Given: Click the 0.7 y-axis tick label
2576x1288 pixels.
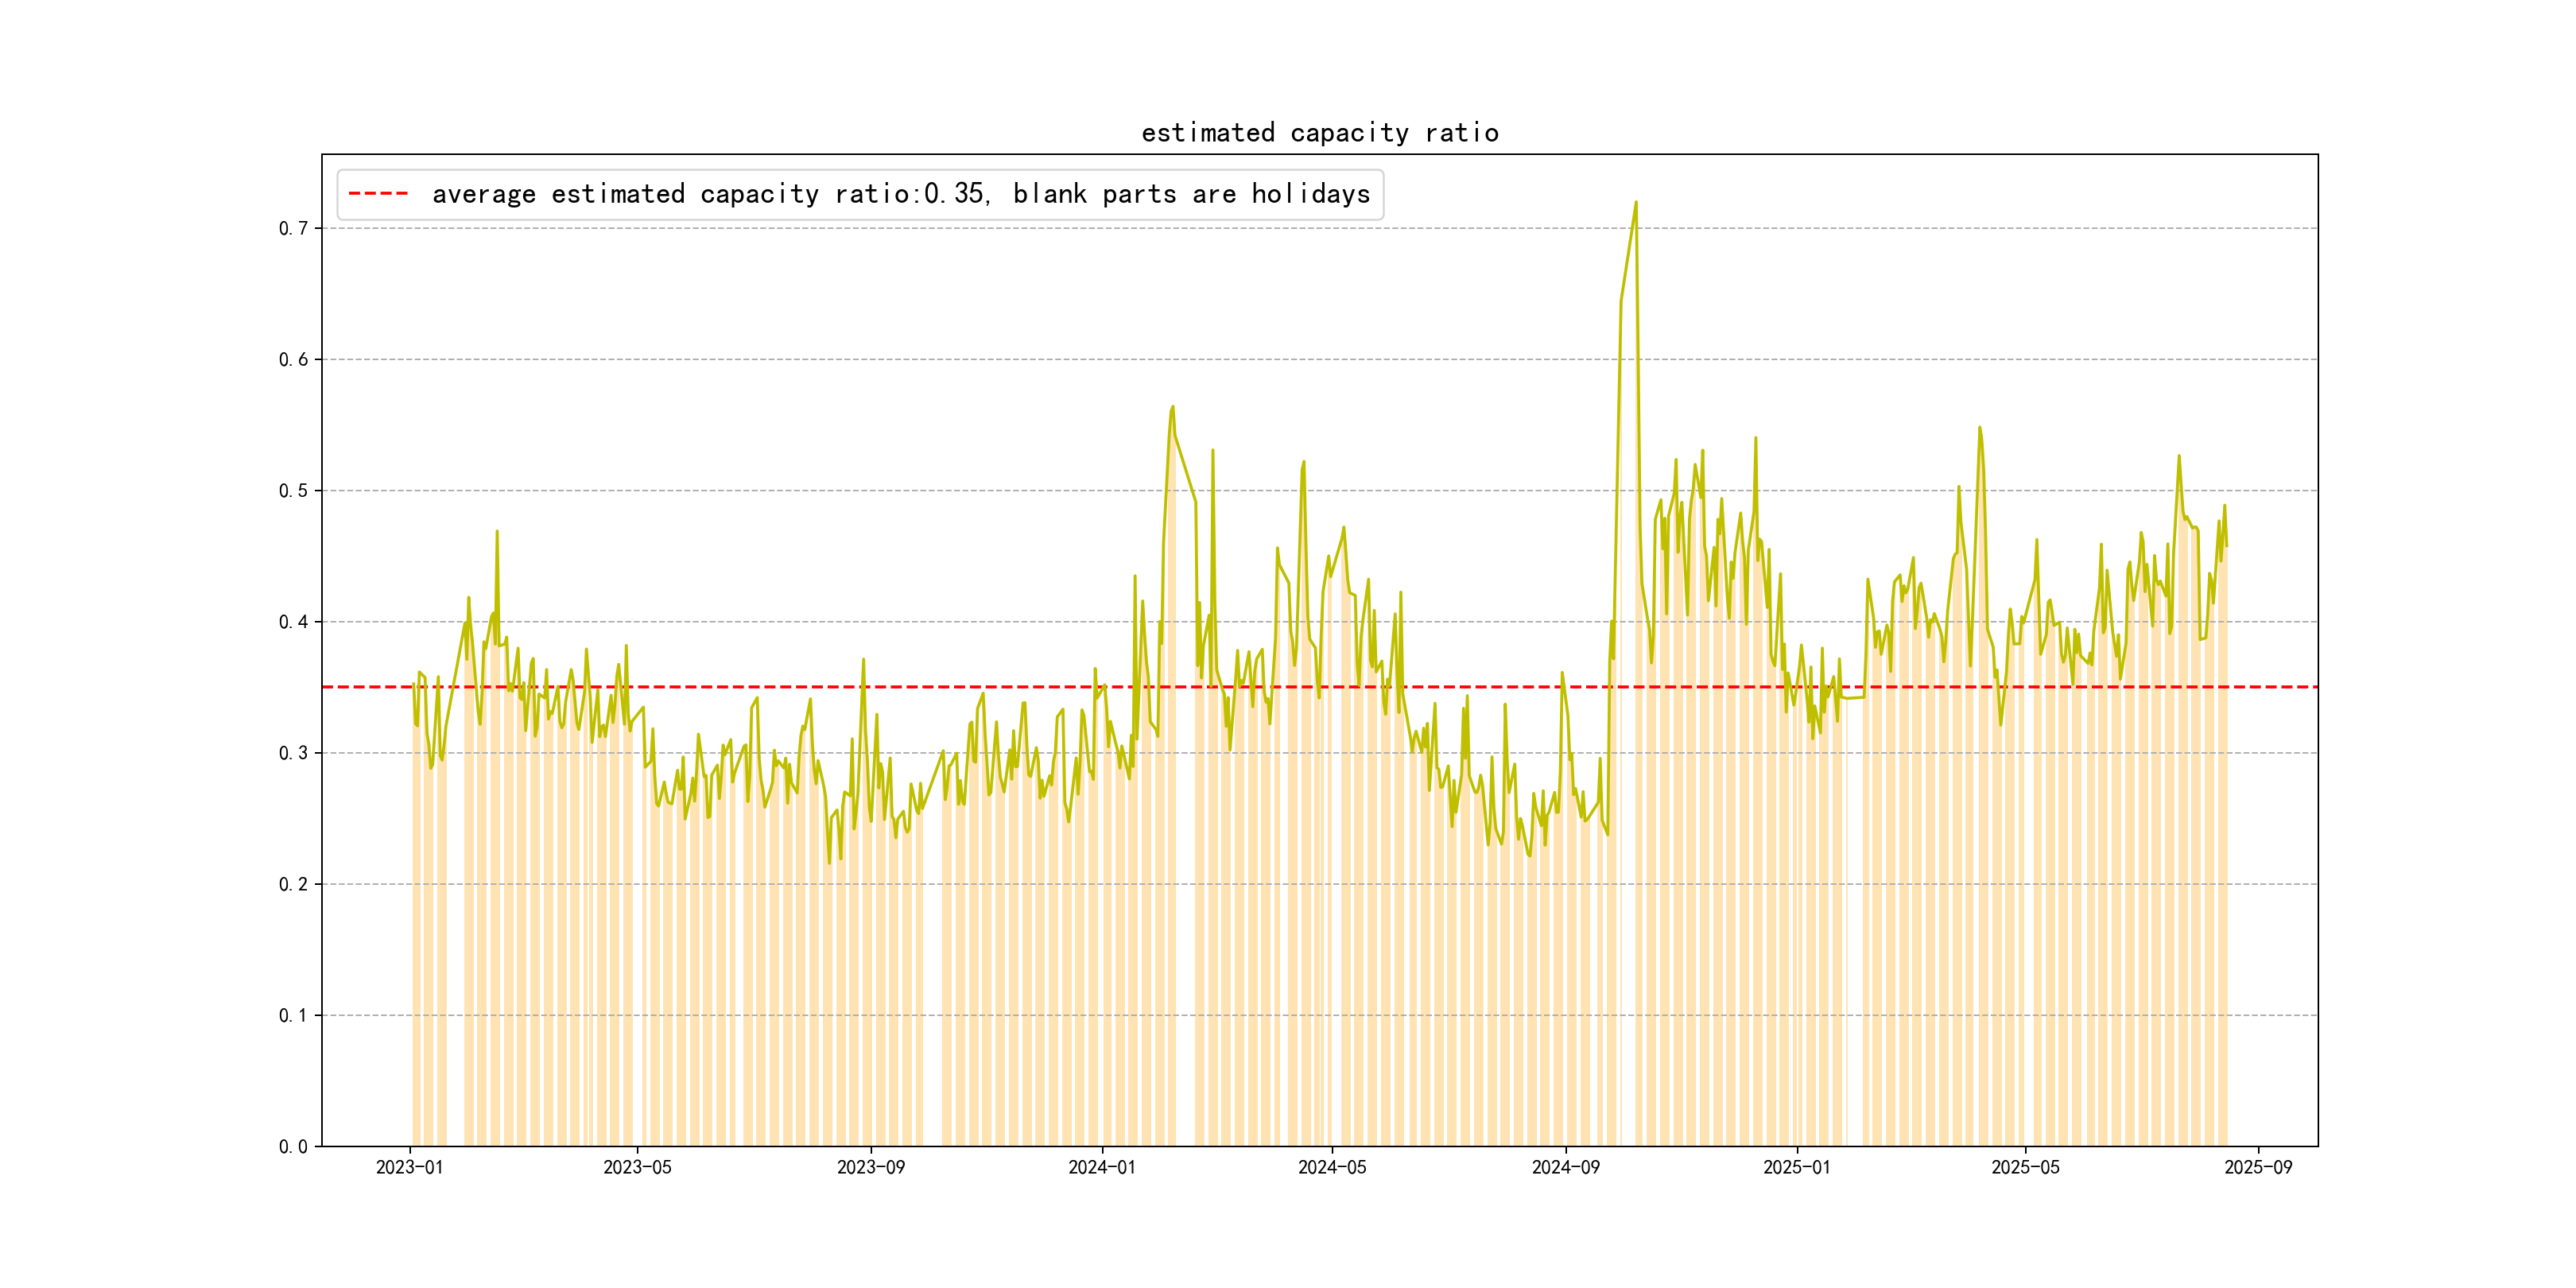Looking at the screenshot, I should [x=293, y=228].
